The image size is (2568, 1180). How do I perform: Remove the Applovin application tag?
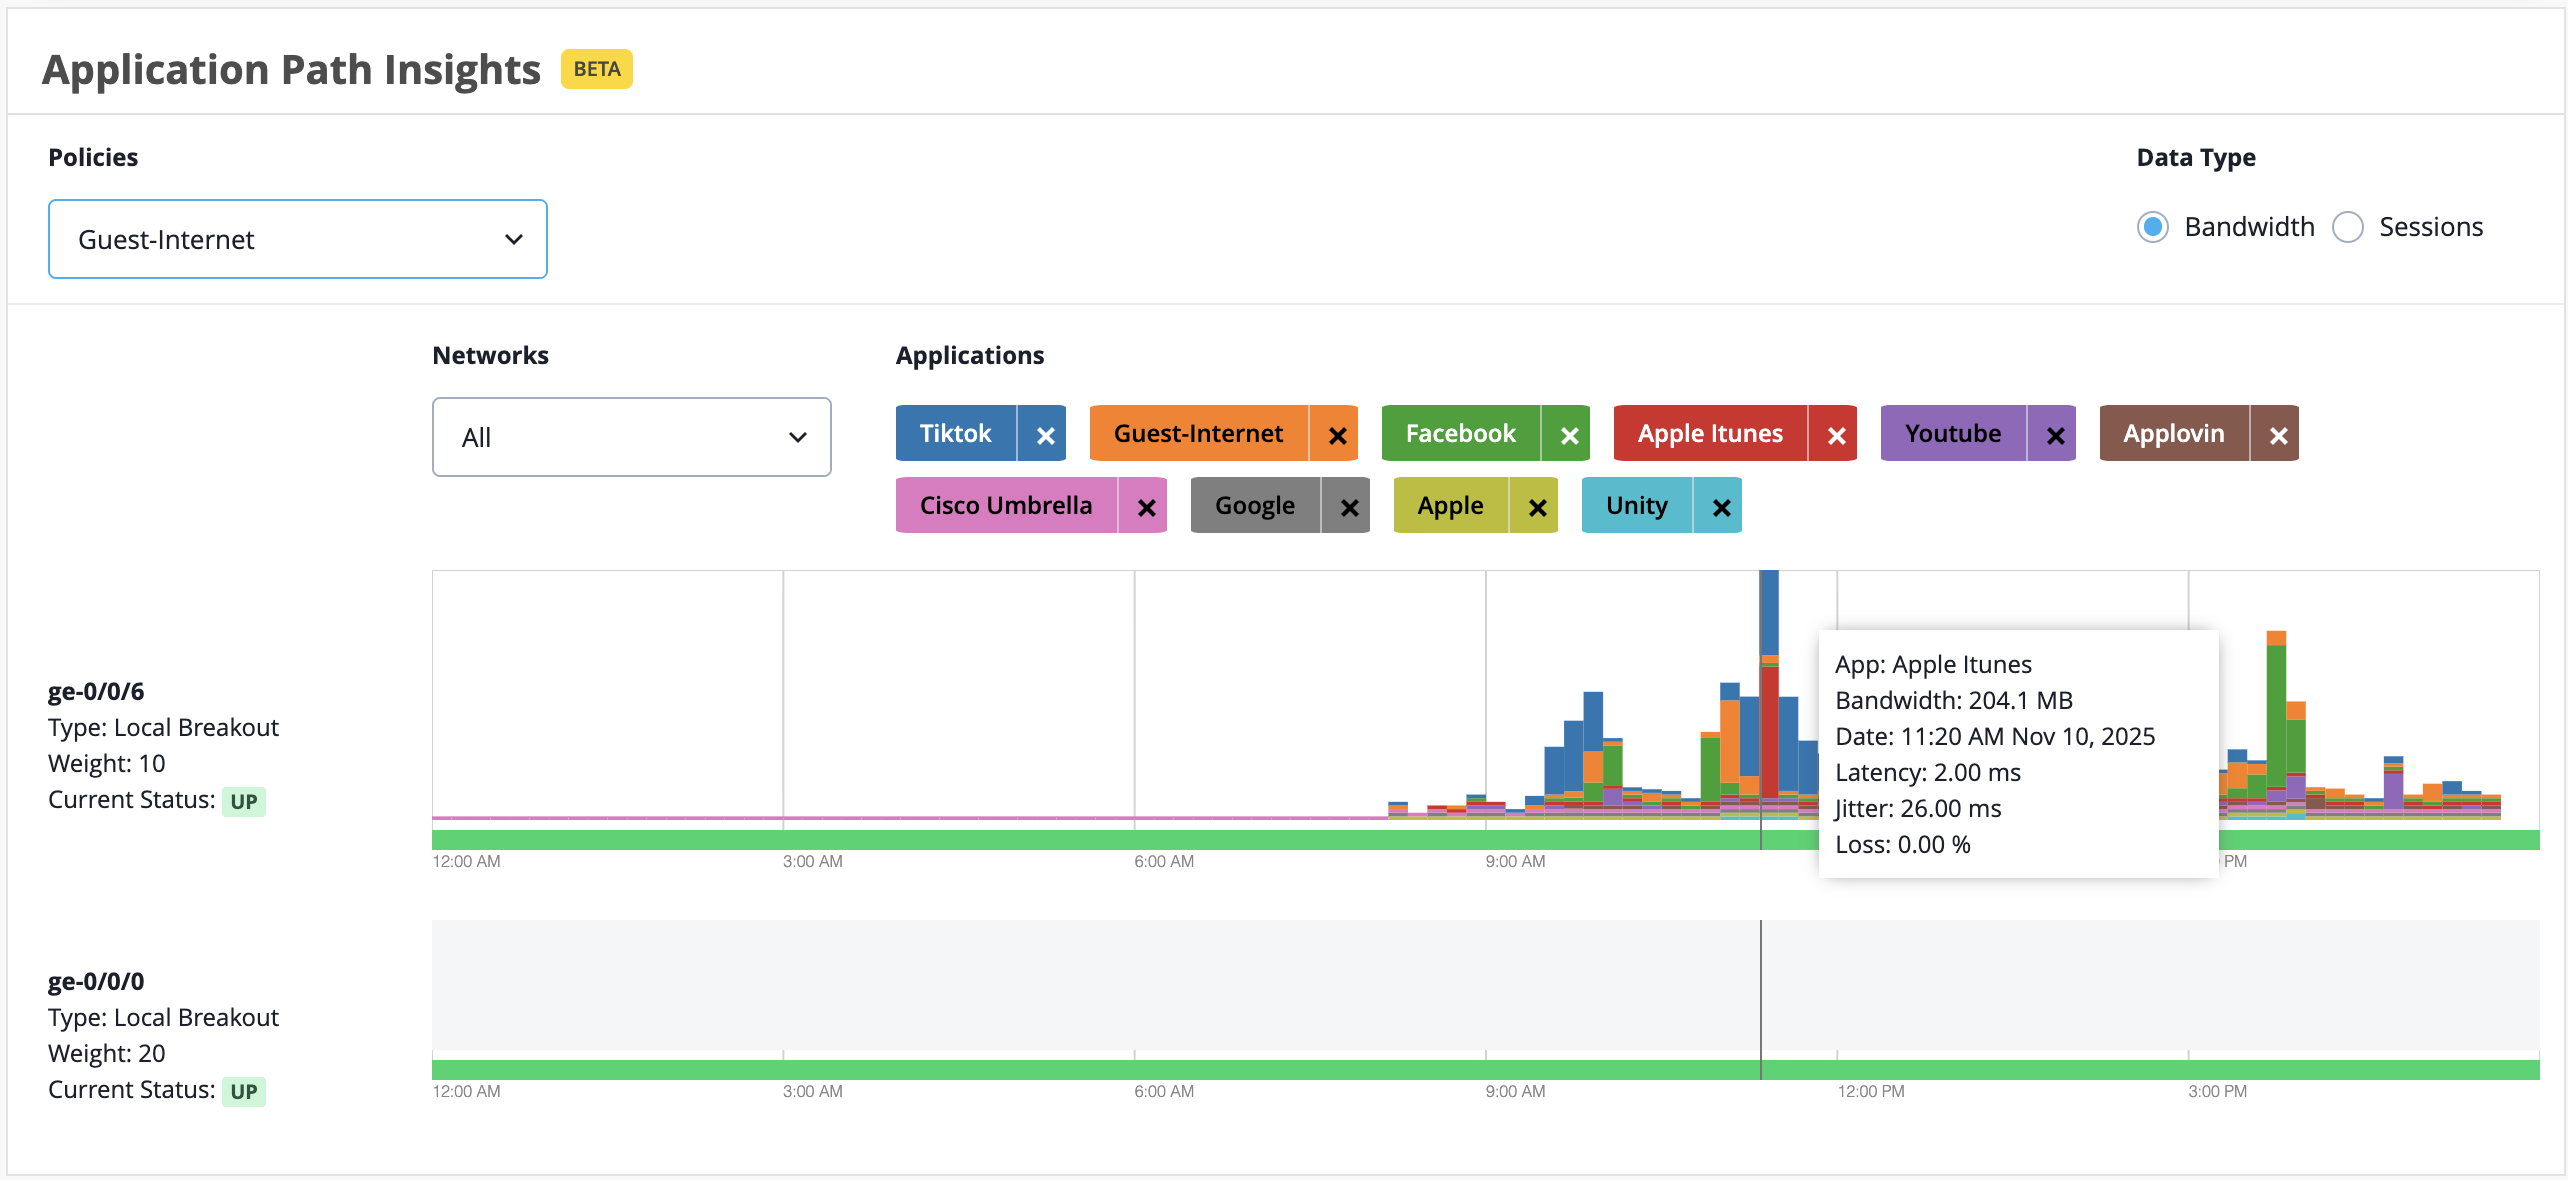(2278, 435)
